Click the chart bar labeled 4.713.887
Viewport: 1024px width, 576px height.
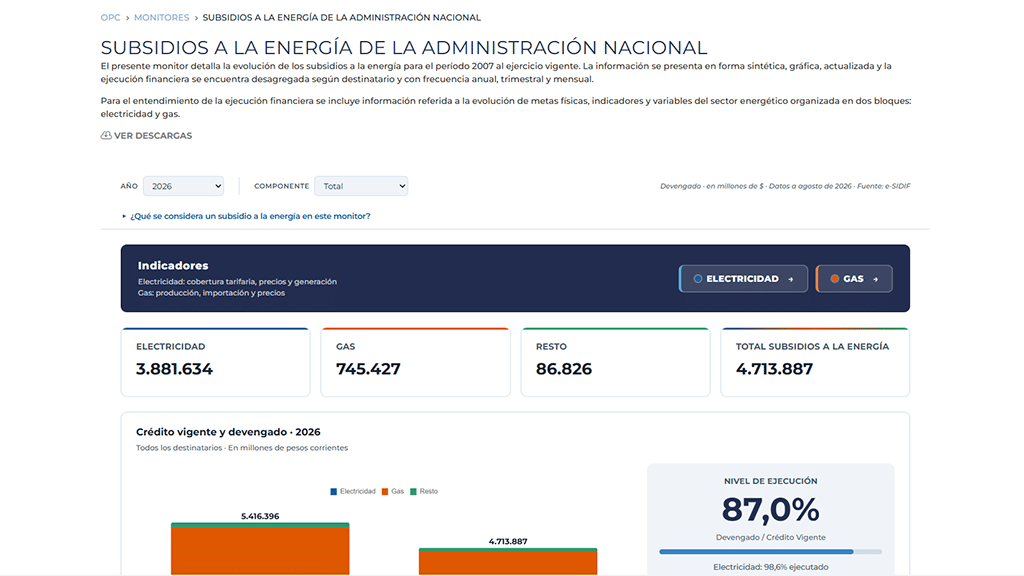click(508, 562)
